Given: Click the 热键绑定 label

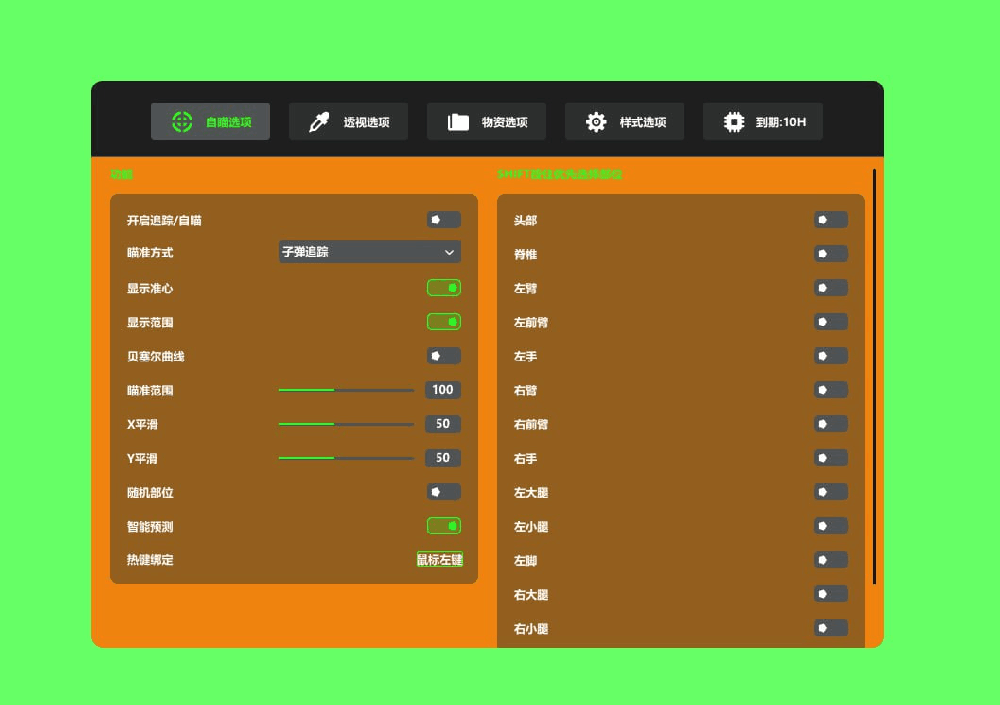Looking at the screenshot, I should [x=150, y=560].
